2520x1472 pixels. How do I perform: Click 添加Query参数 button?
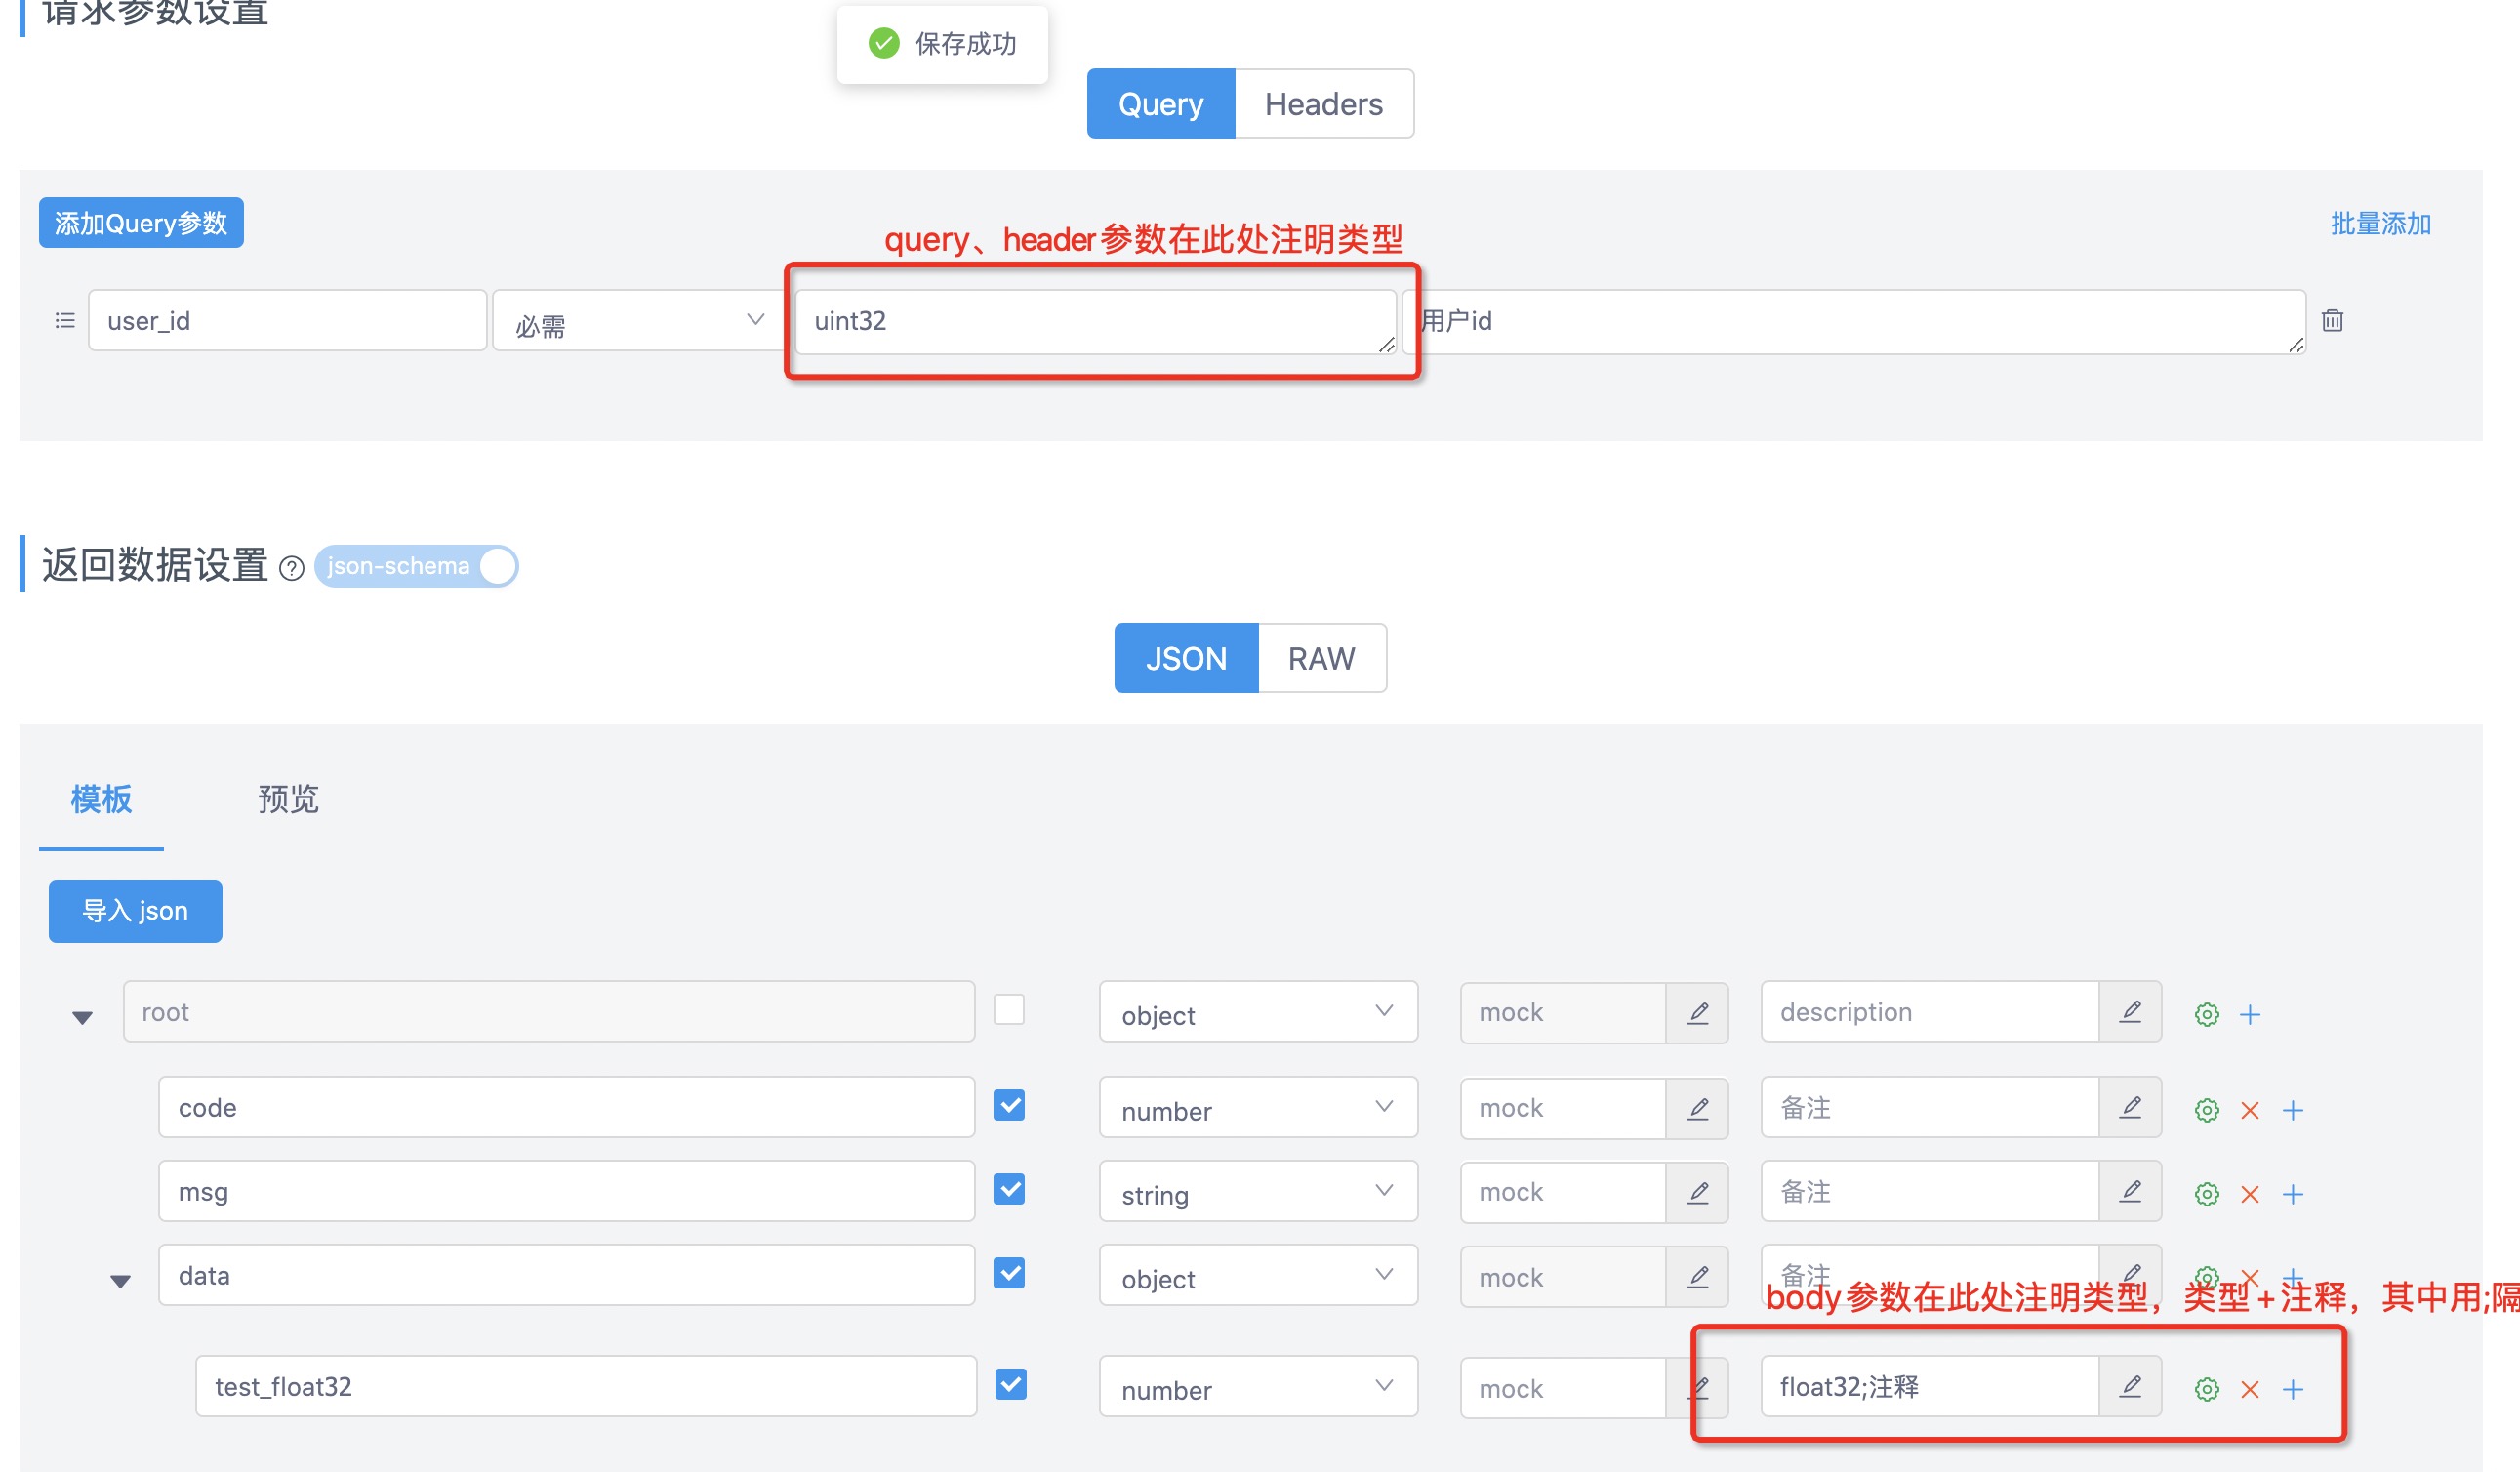[141, 223]
